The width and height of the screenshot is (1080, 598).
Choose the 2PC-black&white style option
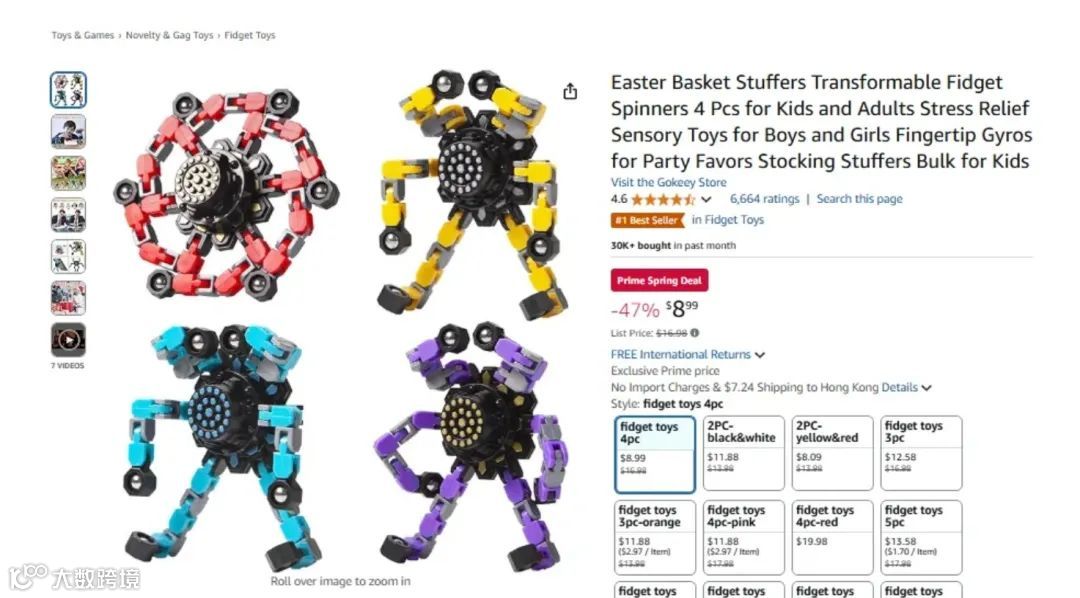point(743,453)
